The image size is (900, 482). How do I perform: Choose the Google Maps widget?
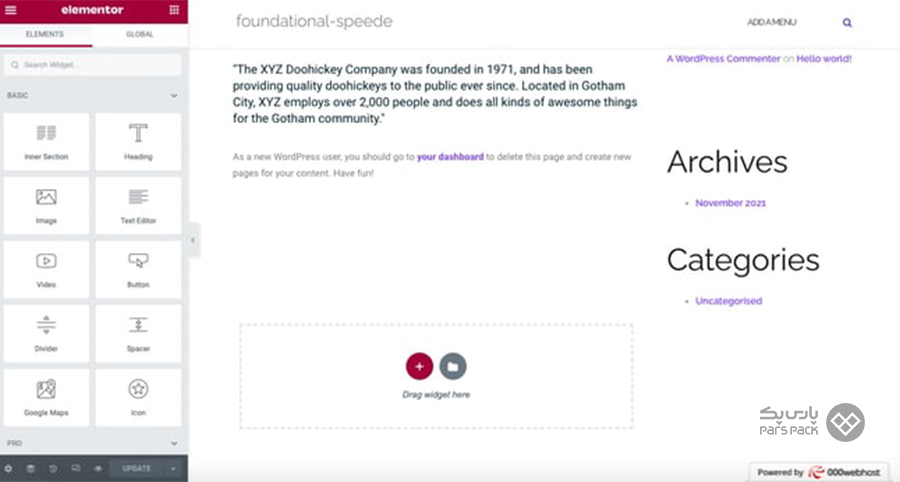(46, 398)
